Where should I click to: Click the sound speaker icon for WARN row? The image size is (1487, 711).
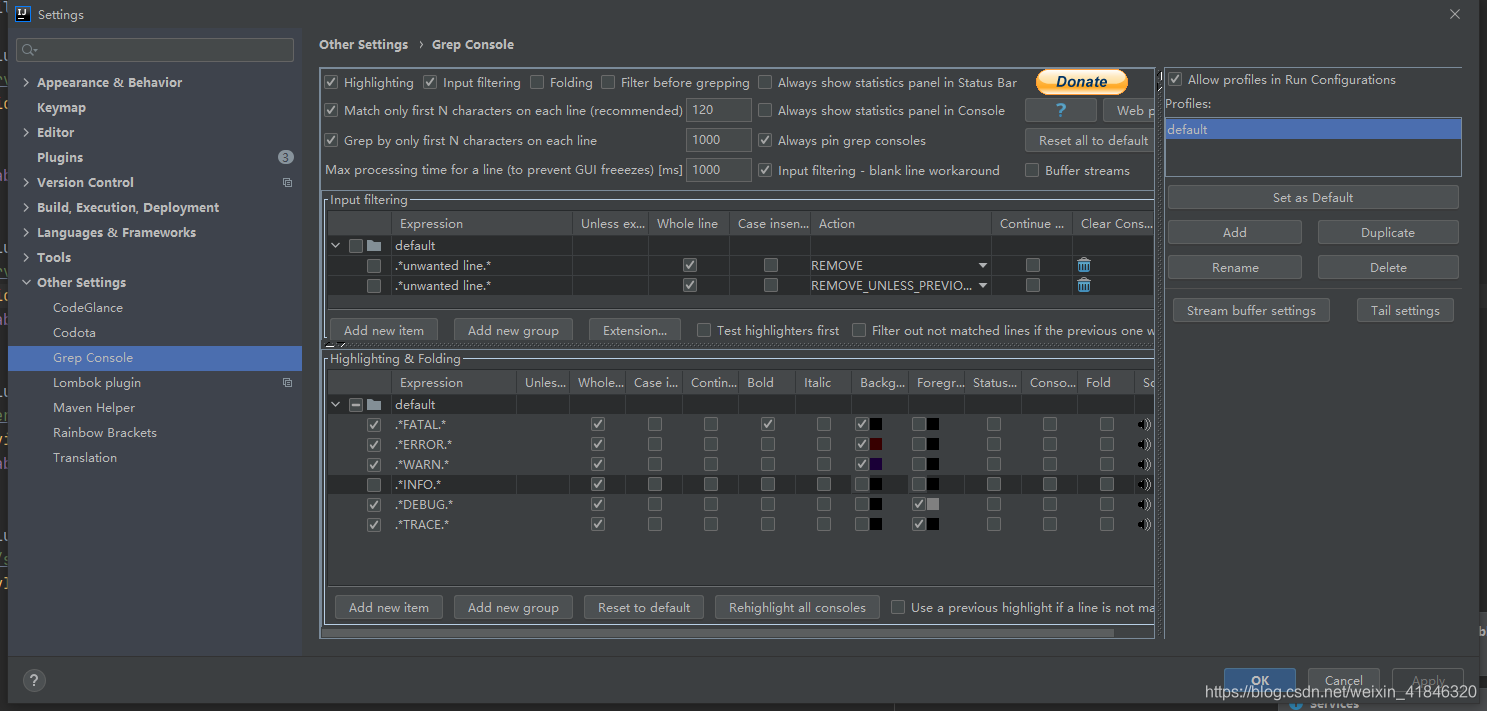(1144, 464)
